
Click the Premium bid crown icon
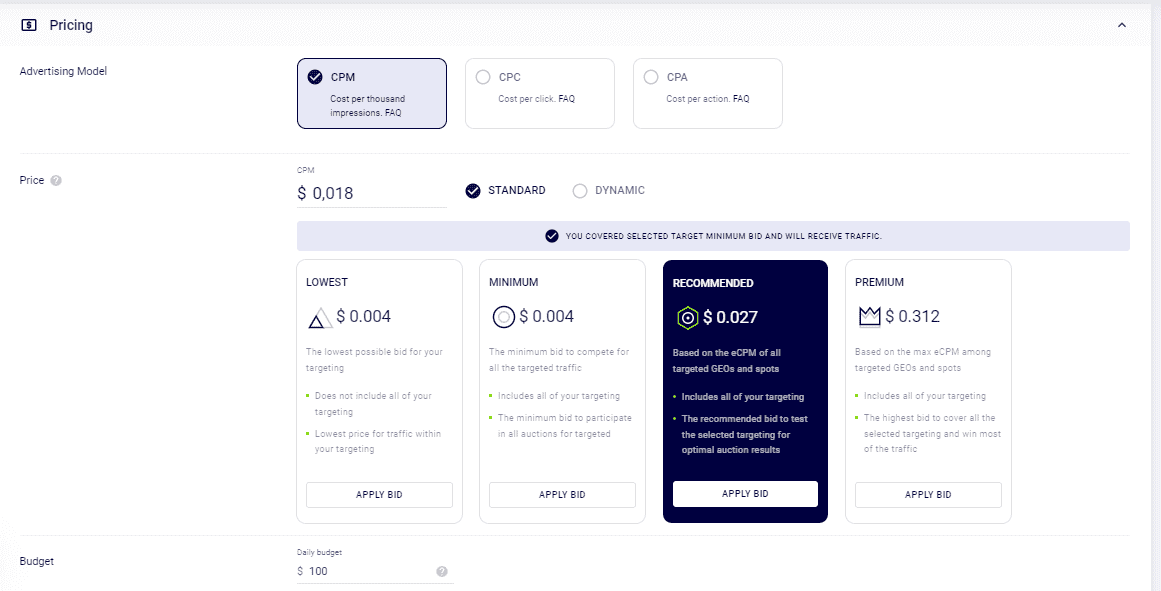point(869,317)
